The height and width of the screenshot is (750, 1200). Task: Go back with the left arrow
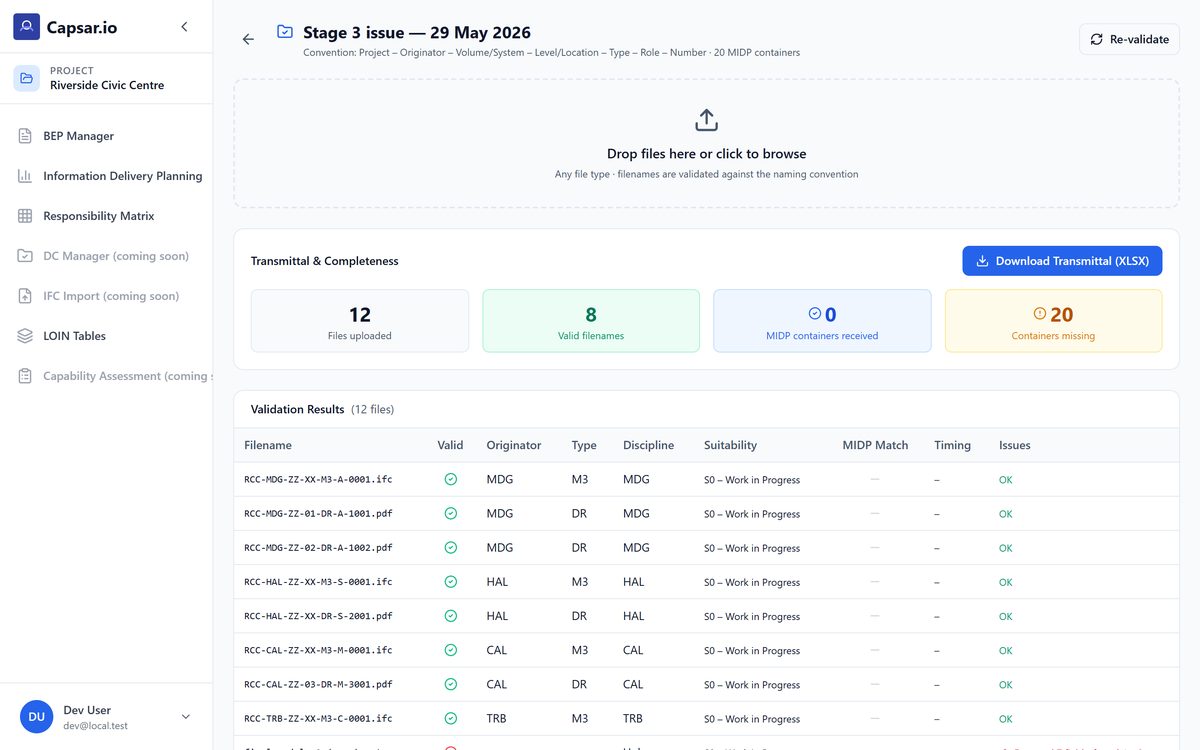(248, 39)
